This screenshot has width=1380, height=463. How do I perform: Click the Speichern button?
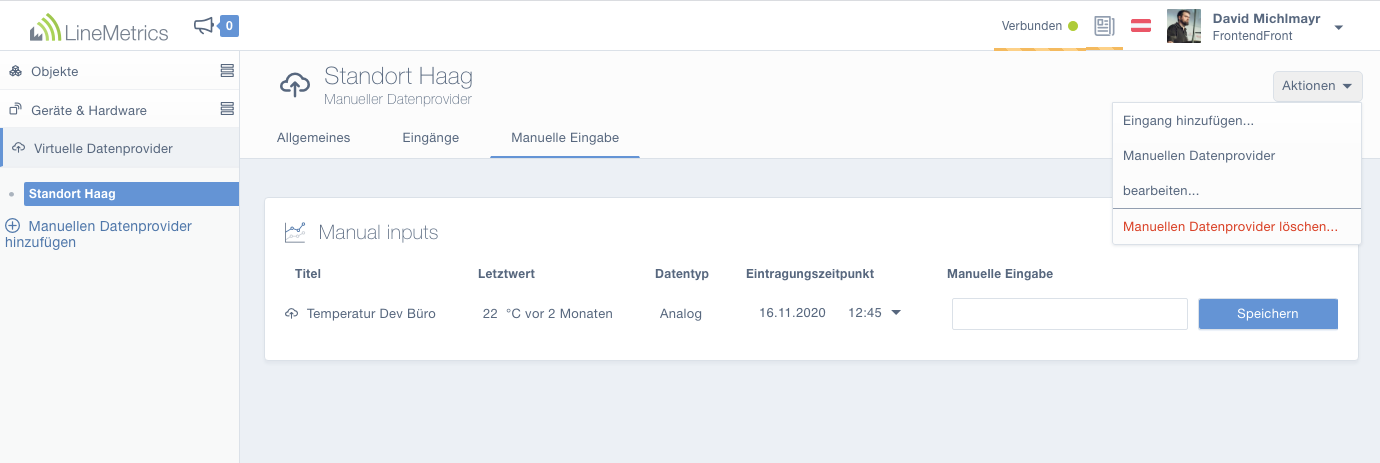point(1268,313)
